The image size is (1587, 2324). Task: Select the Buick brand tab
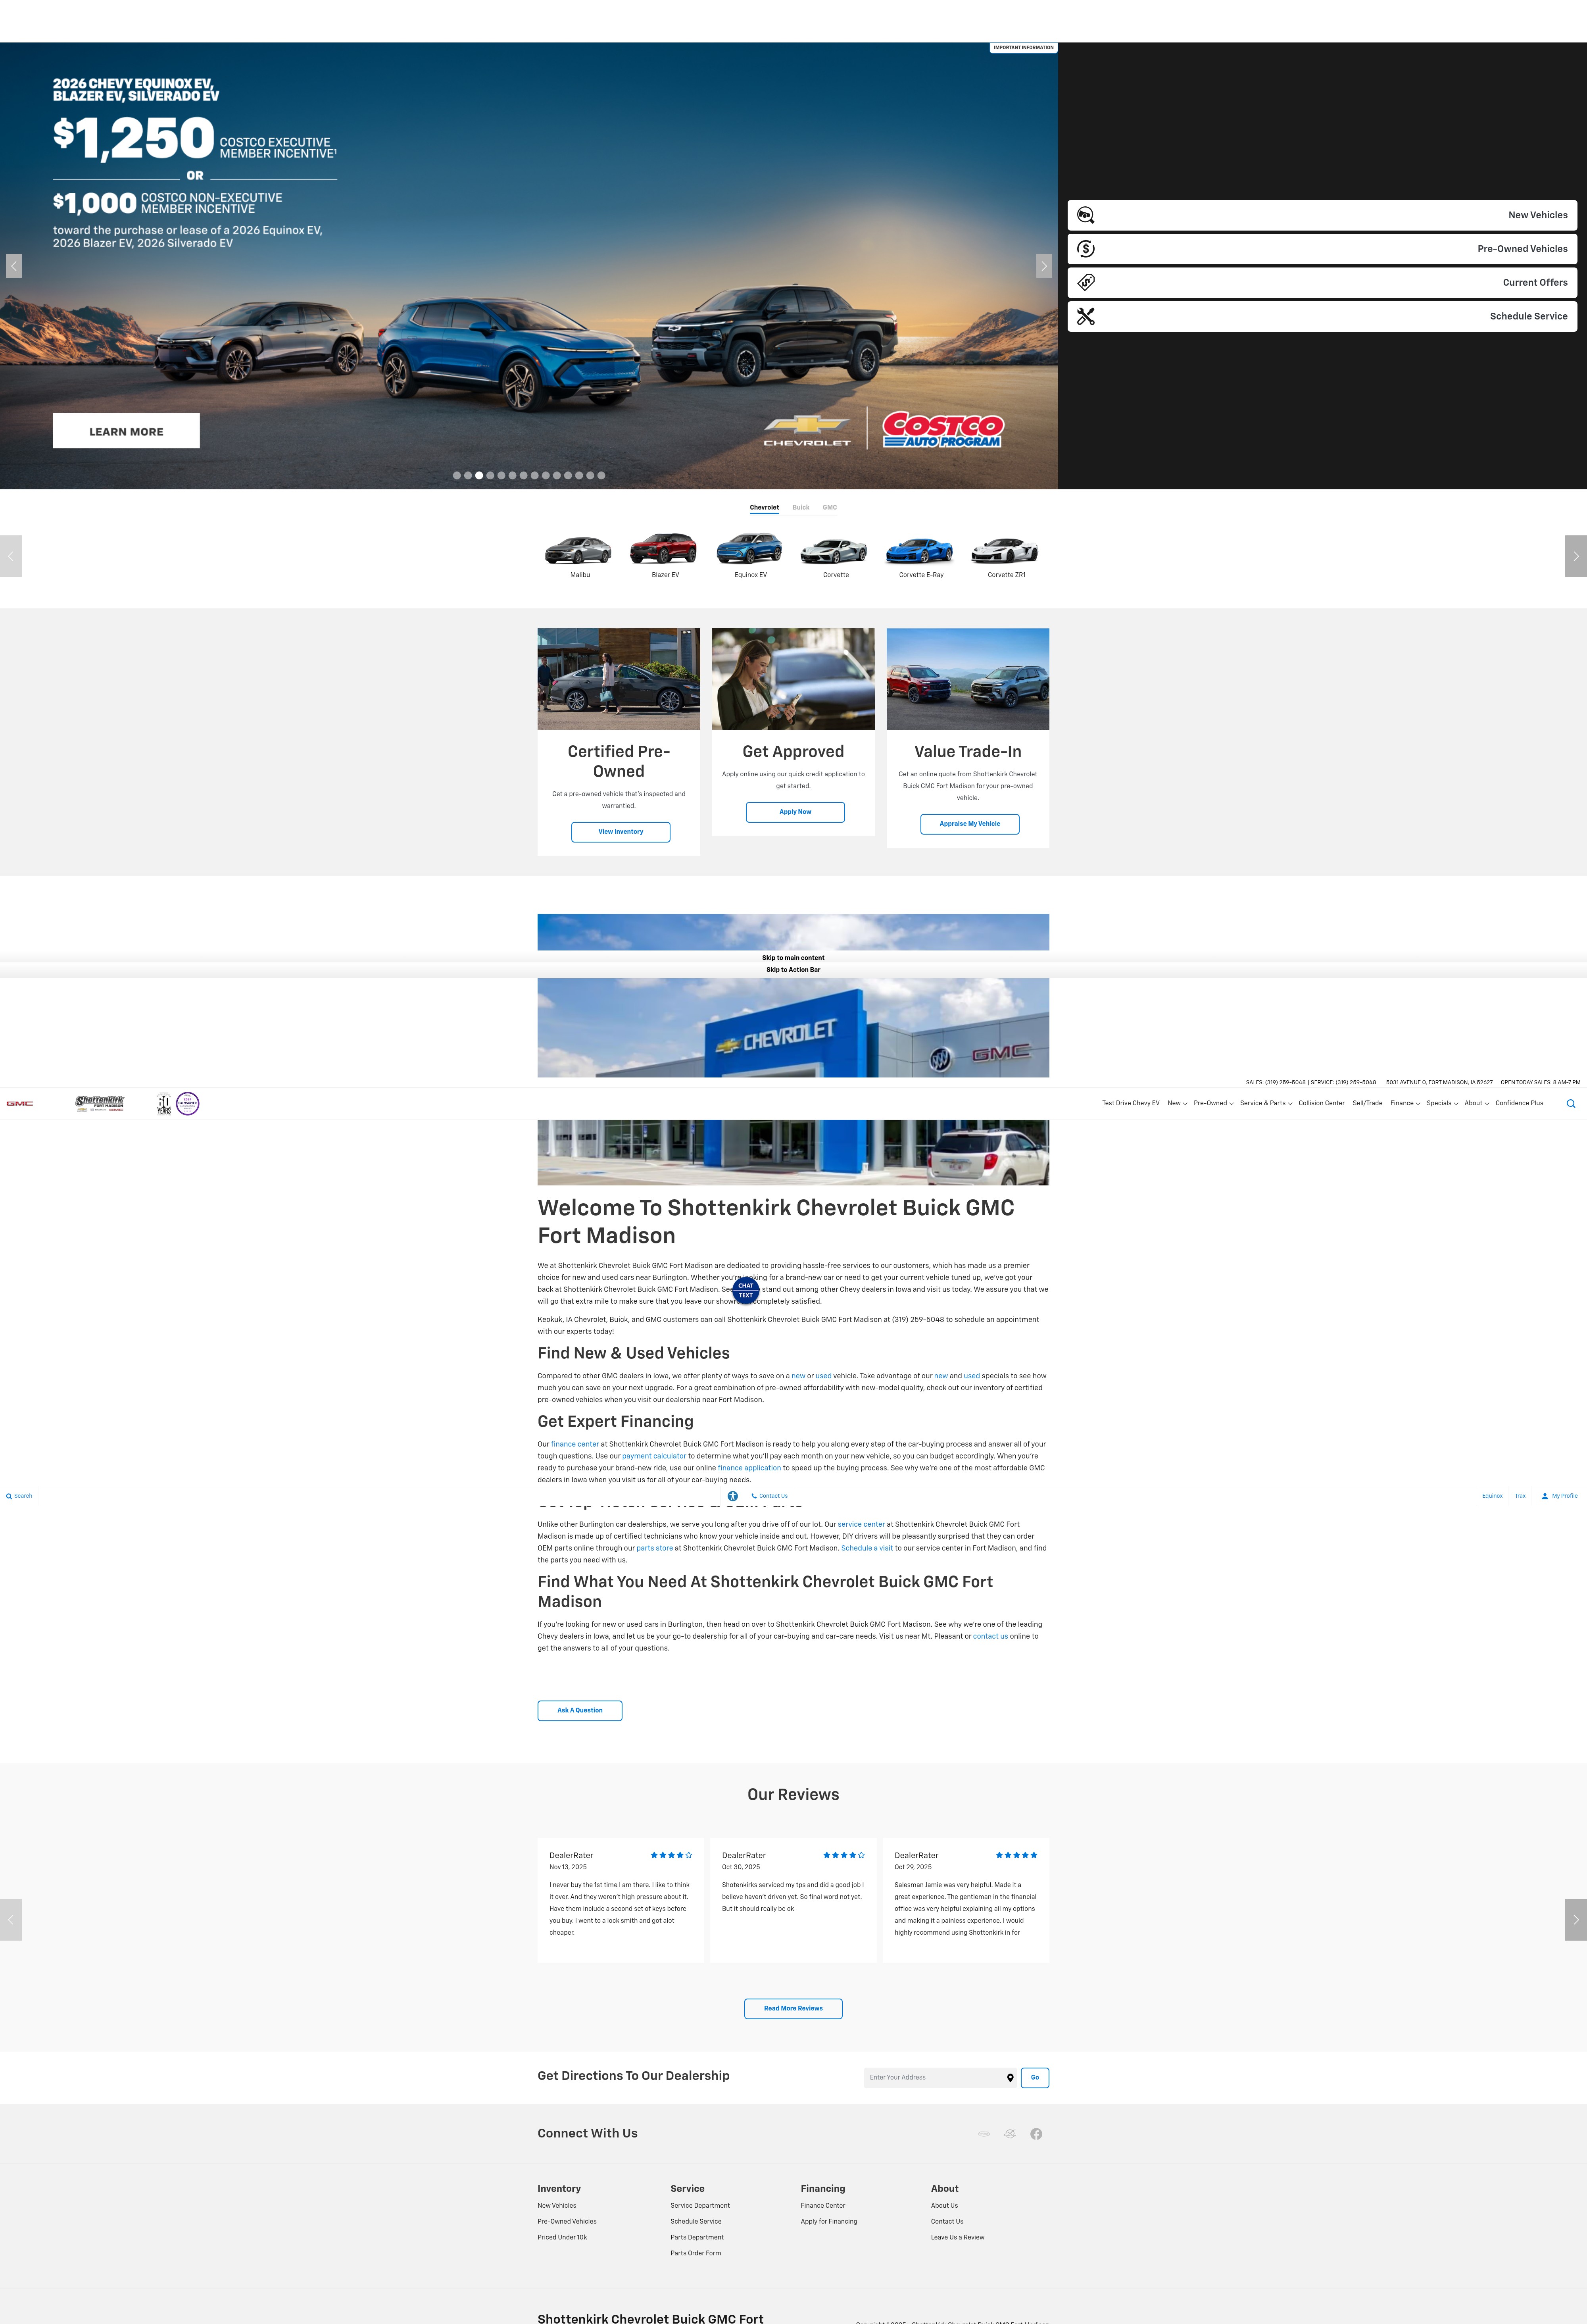coord(801,508)
